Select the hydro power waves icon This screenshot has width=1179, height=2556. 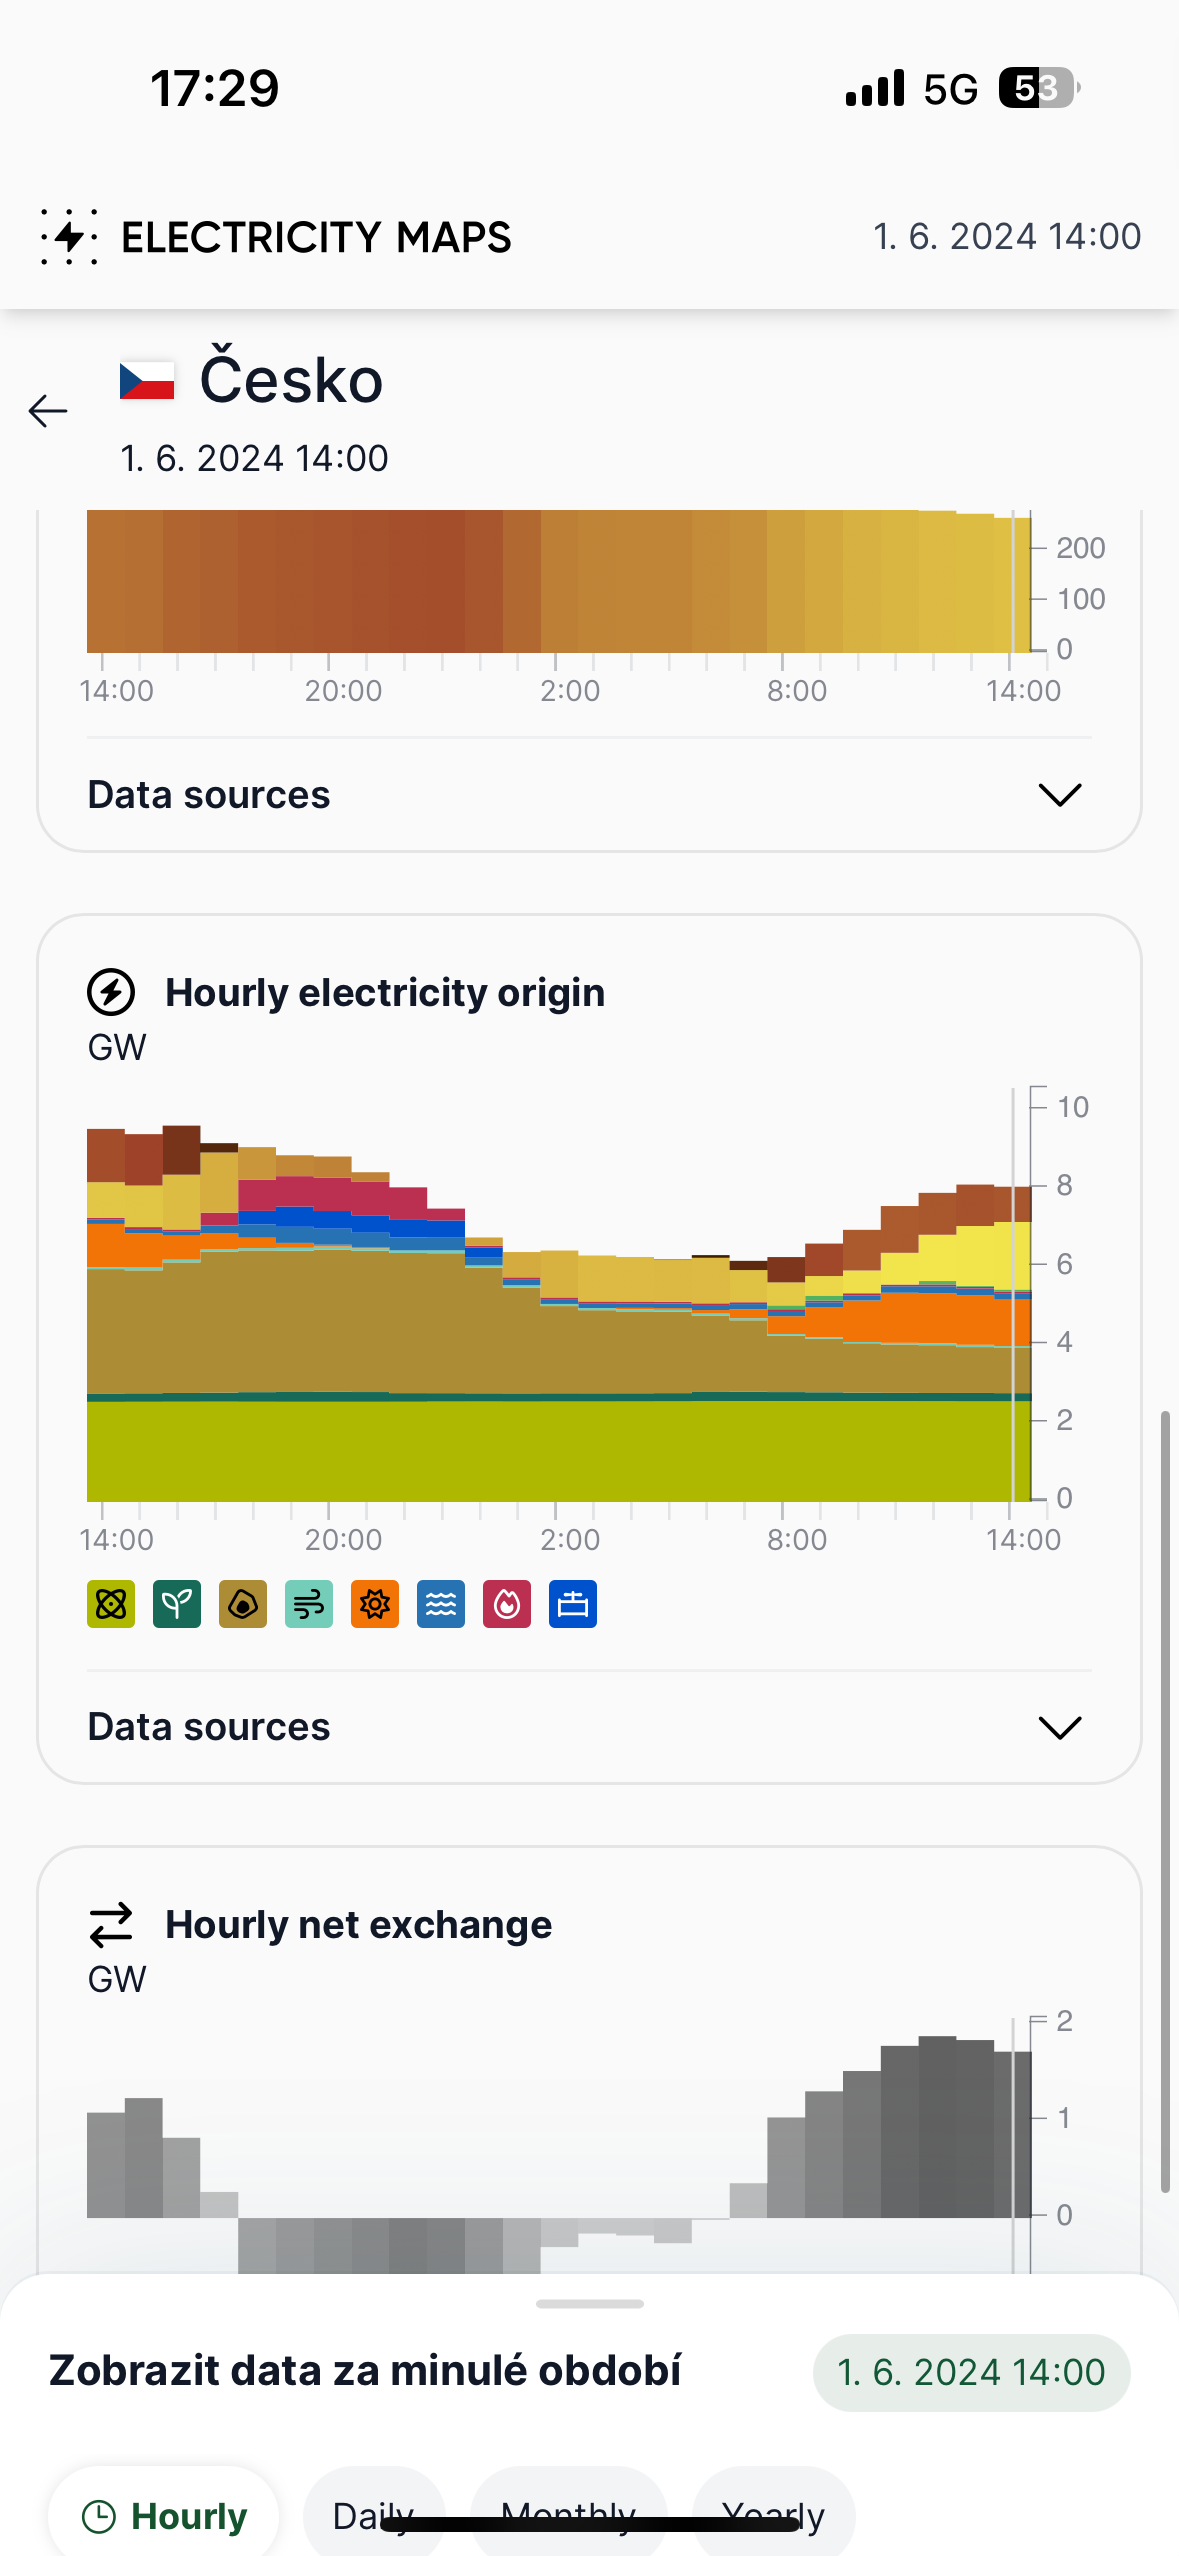tap(440, 1604)
